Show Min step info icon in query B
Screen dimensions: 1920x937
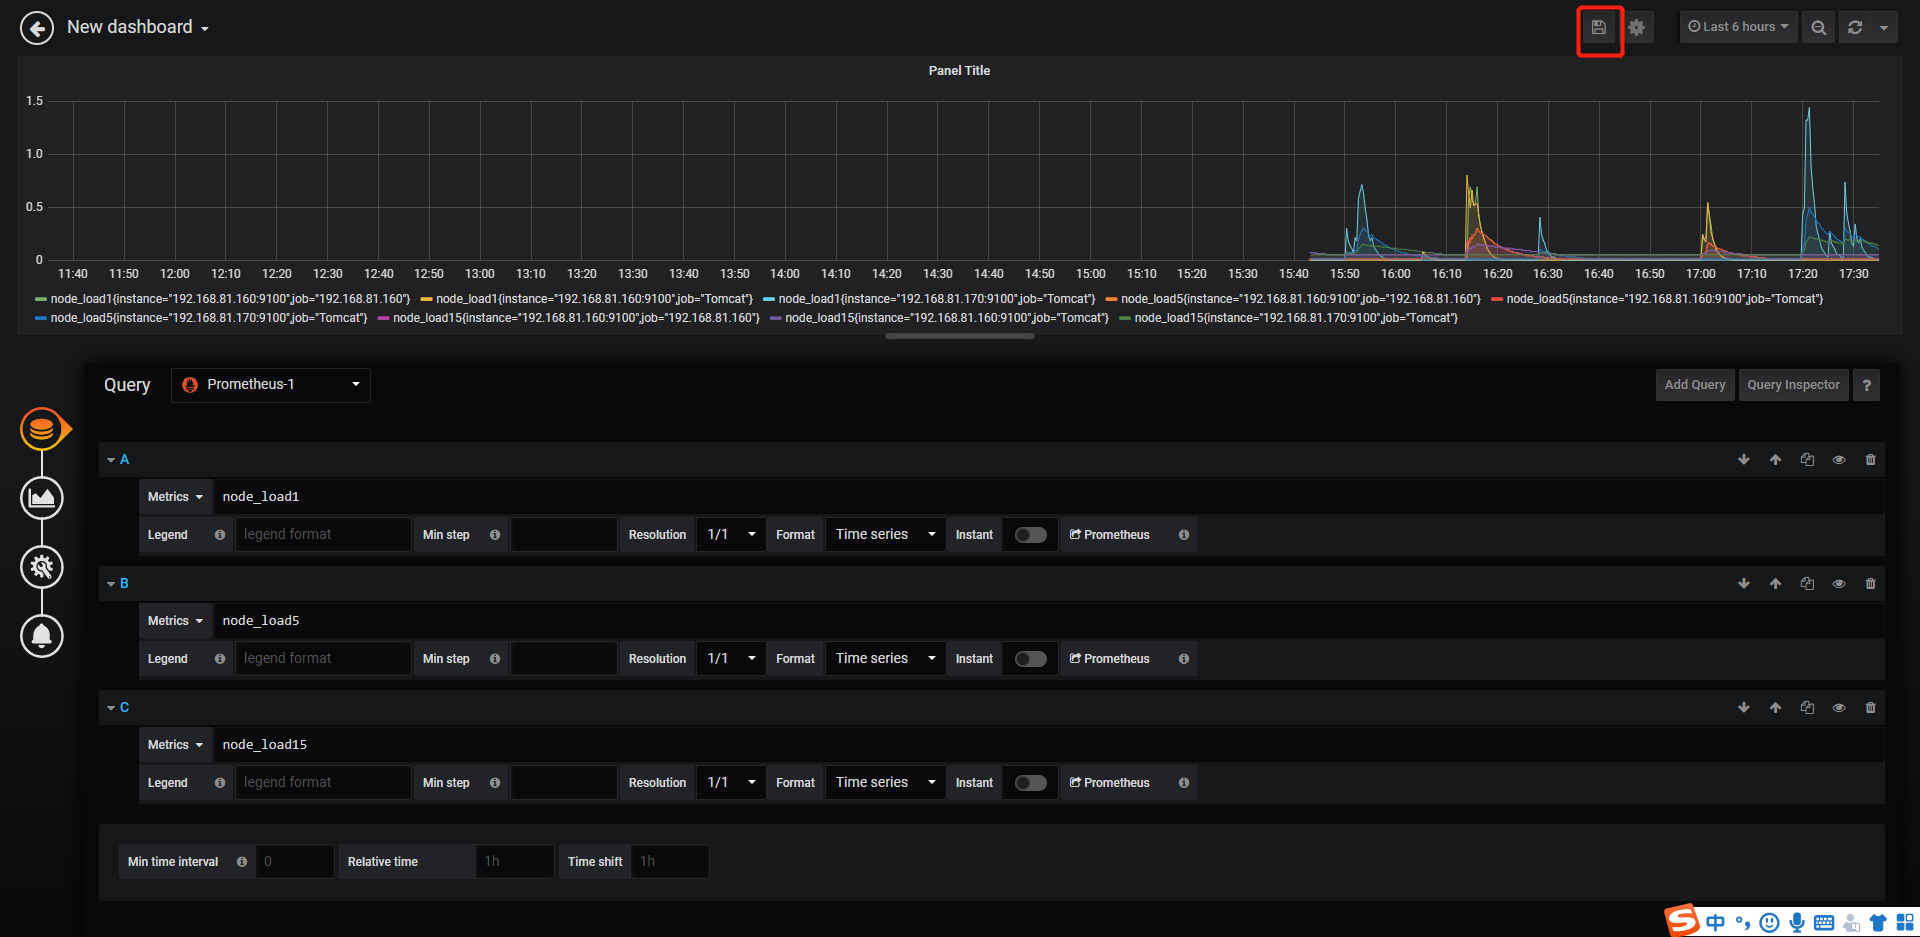[x=495, y=659]
